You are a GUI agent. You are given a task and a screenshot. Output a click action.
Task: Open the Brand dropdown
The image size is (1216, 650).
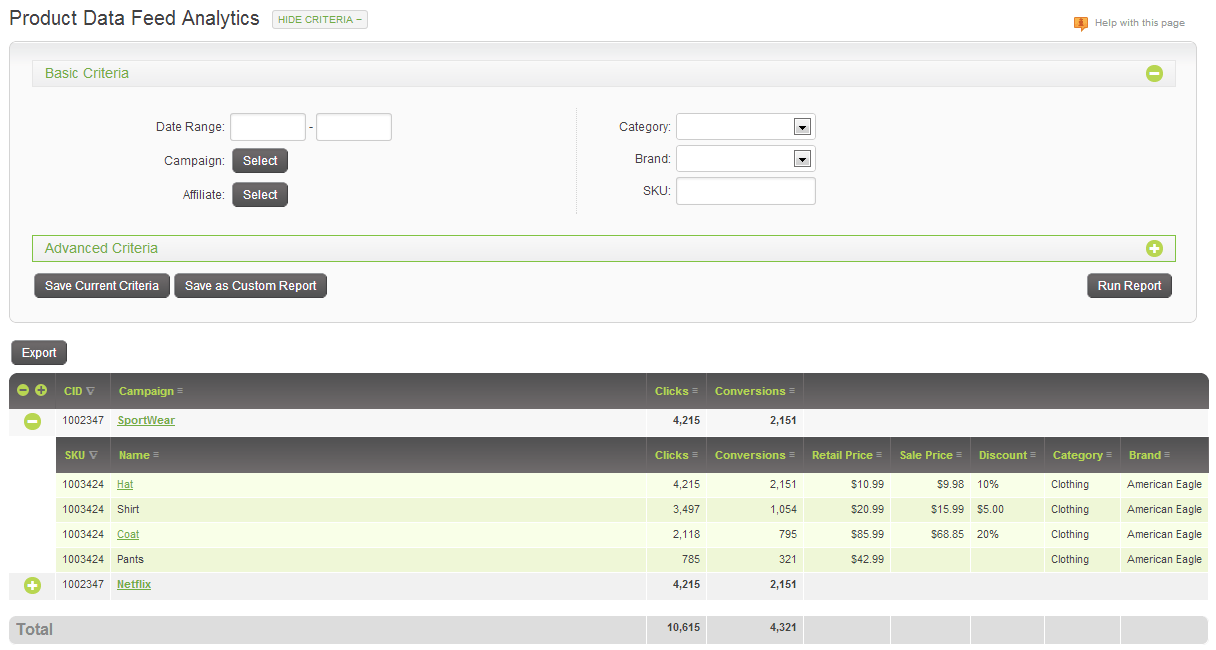[802, 158]
